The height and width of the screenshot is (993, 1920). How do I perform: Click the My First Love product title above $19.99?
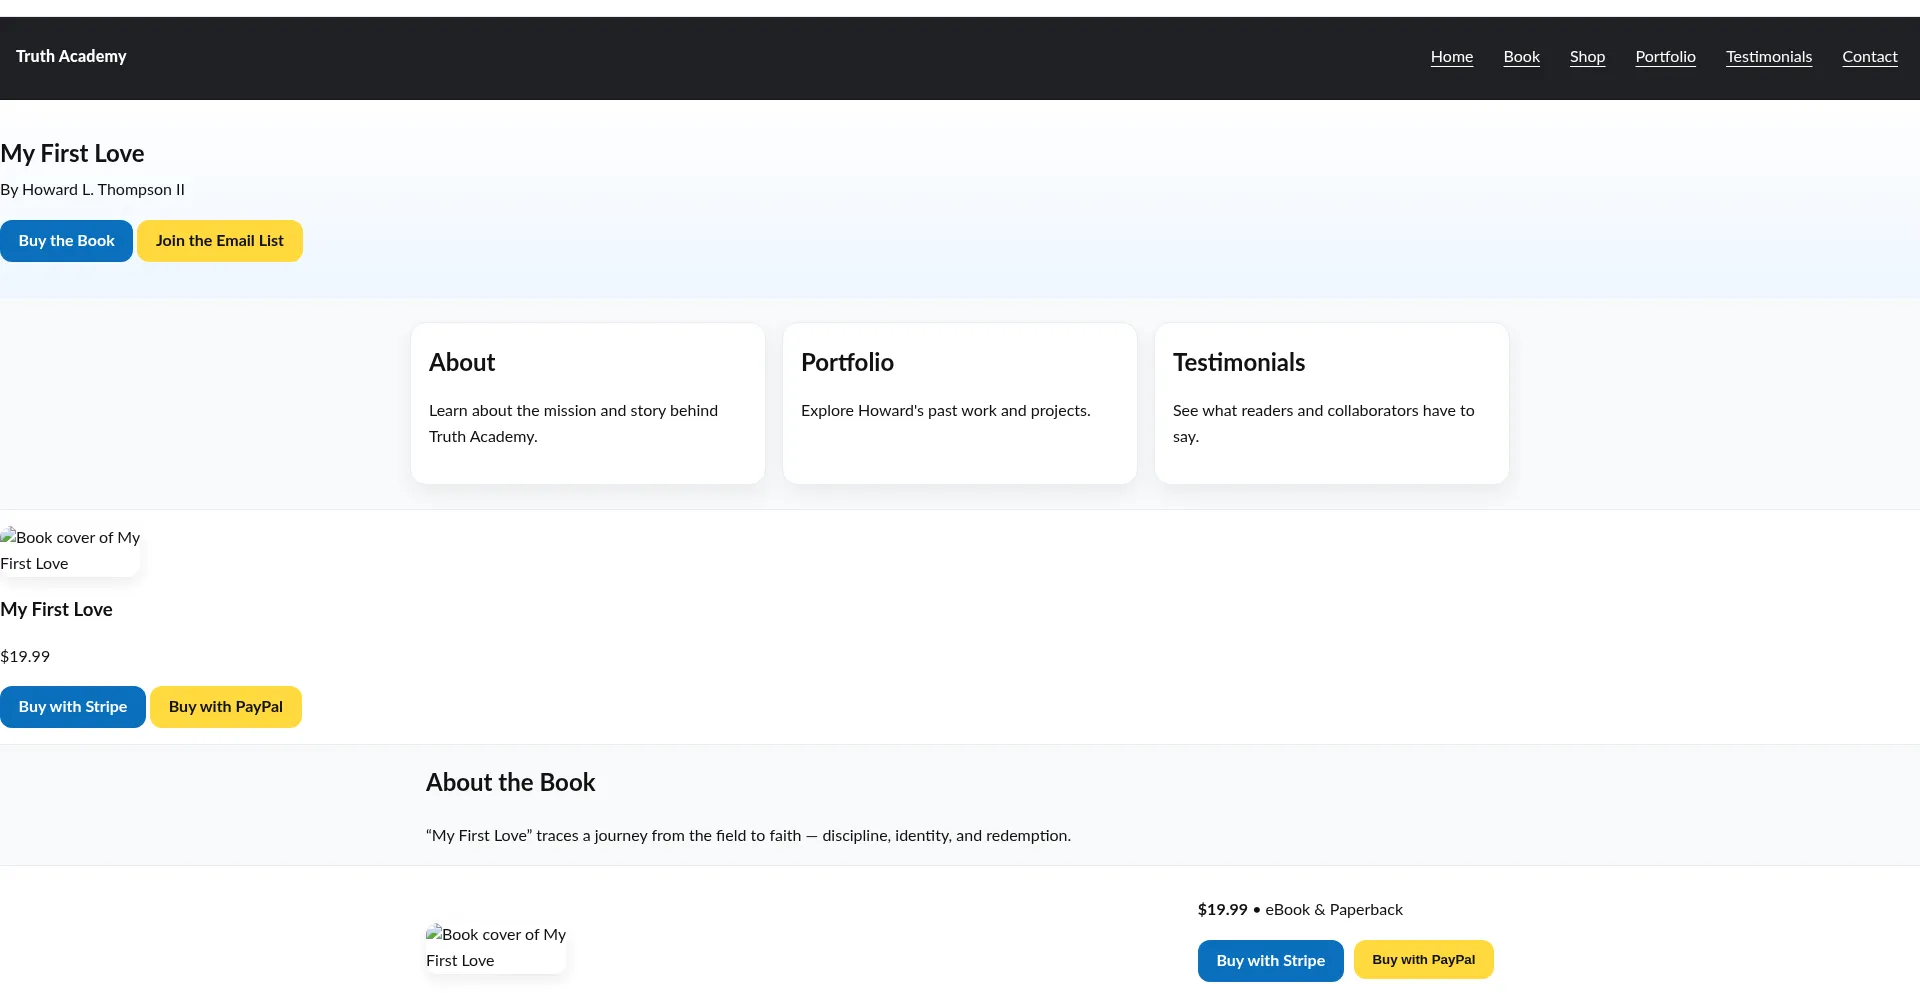57,609
